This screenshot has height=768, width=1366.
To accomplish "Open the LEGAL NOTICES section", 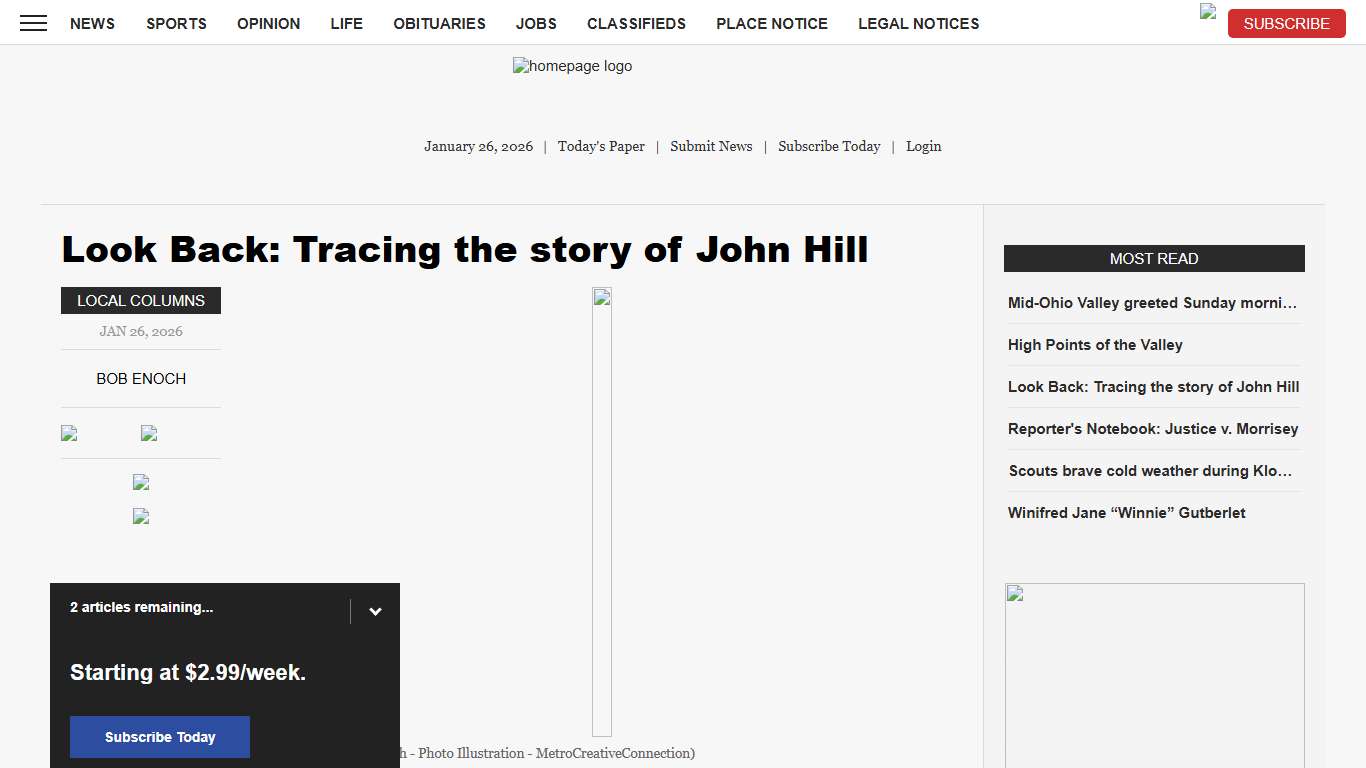I will coord(918,23).
